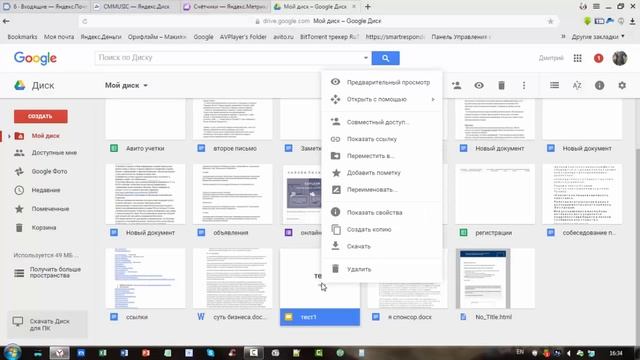Click the browser back arrow
Screen dimensions: 640x360
(7, 21)
